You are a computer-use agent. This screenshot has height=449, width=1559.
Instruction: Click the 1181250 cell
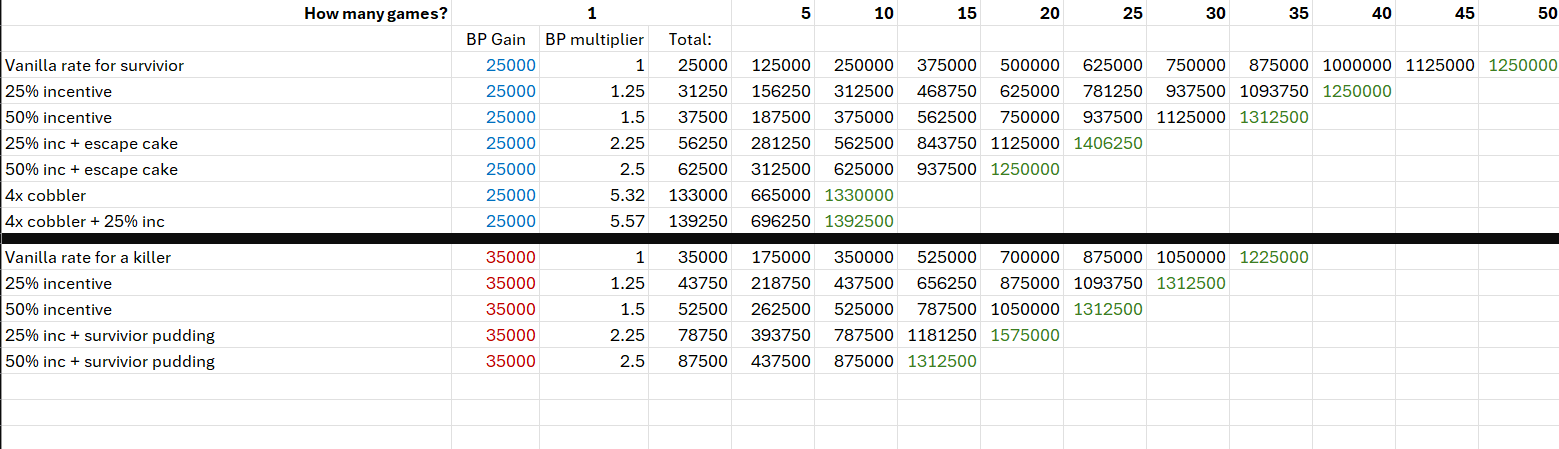(939, 335)
